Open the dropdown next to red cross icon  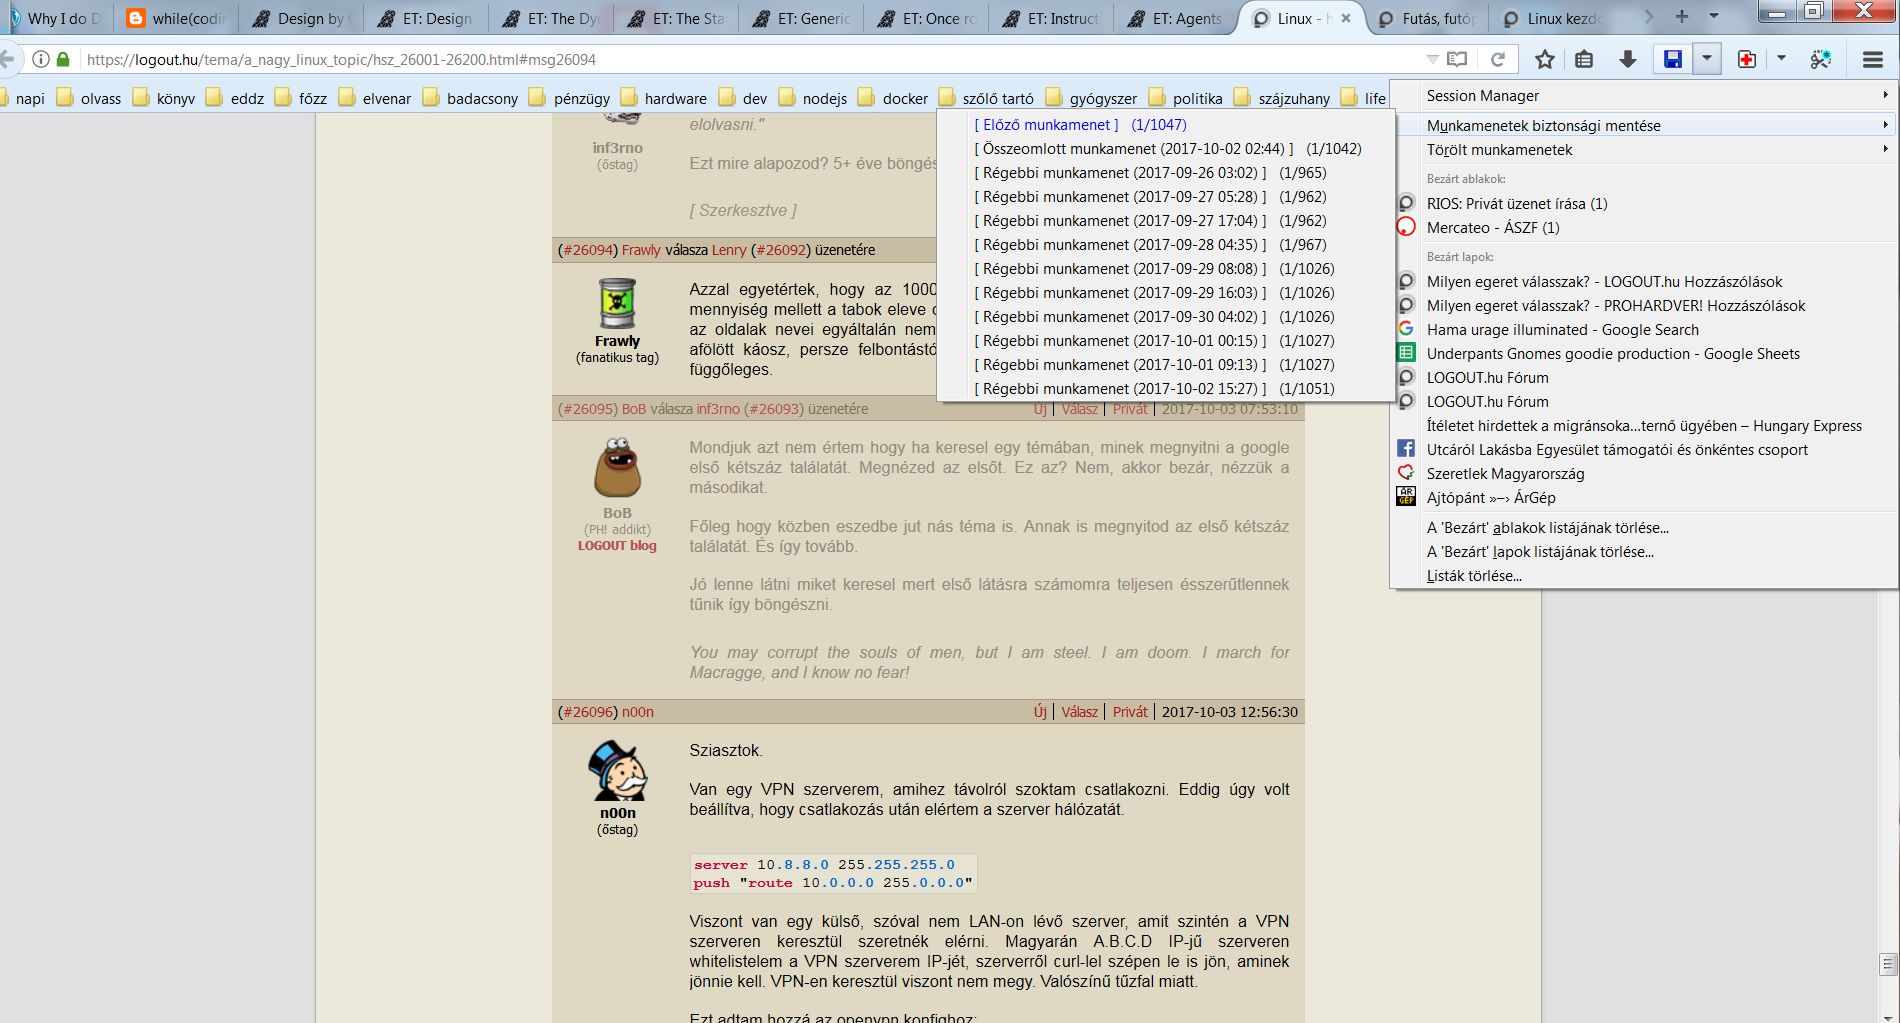coord(1781,60)
